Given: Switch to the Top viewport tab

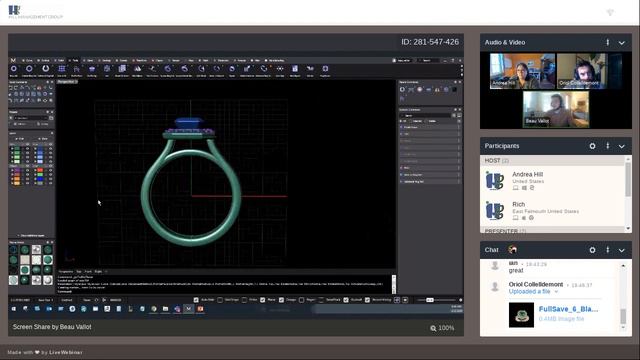Looking at the screenshot, I should tap(79, 271).
